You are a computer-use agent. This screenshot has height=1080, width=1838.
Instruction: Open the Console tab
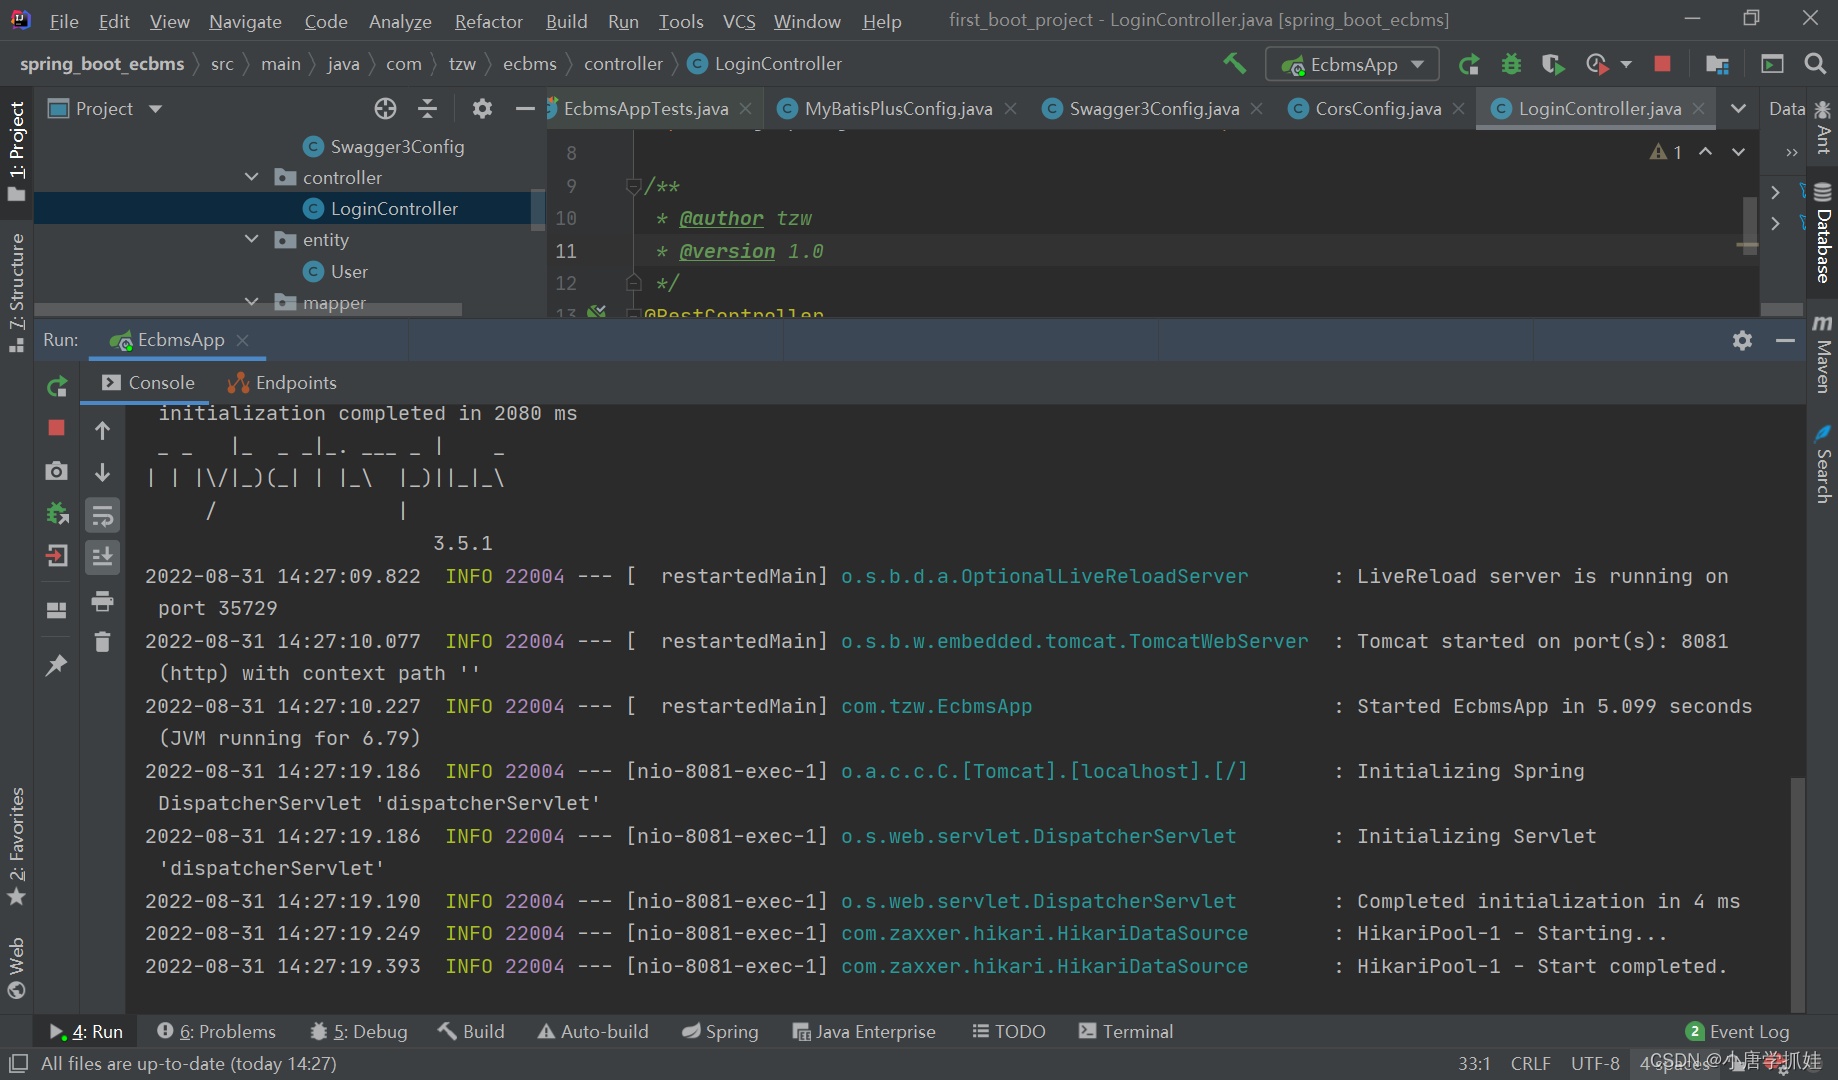point(148,383)
